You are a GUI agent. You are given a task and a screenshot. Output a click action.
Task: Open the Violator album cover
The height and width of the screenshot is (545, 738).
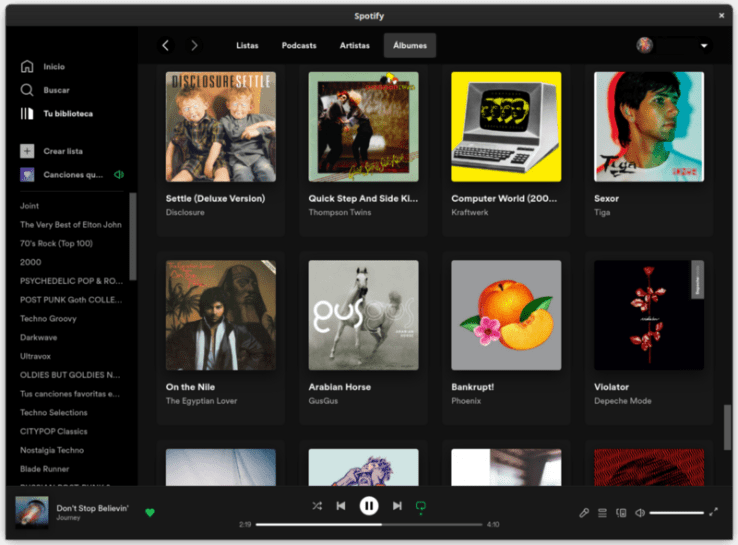pos(649,315)
